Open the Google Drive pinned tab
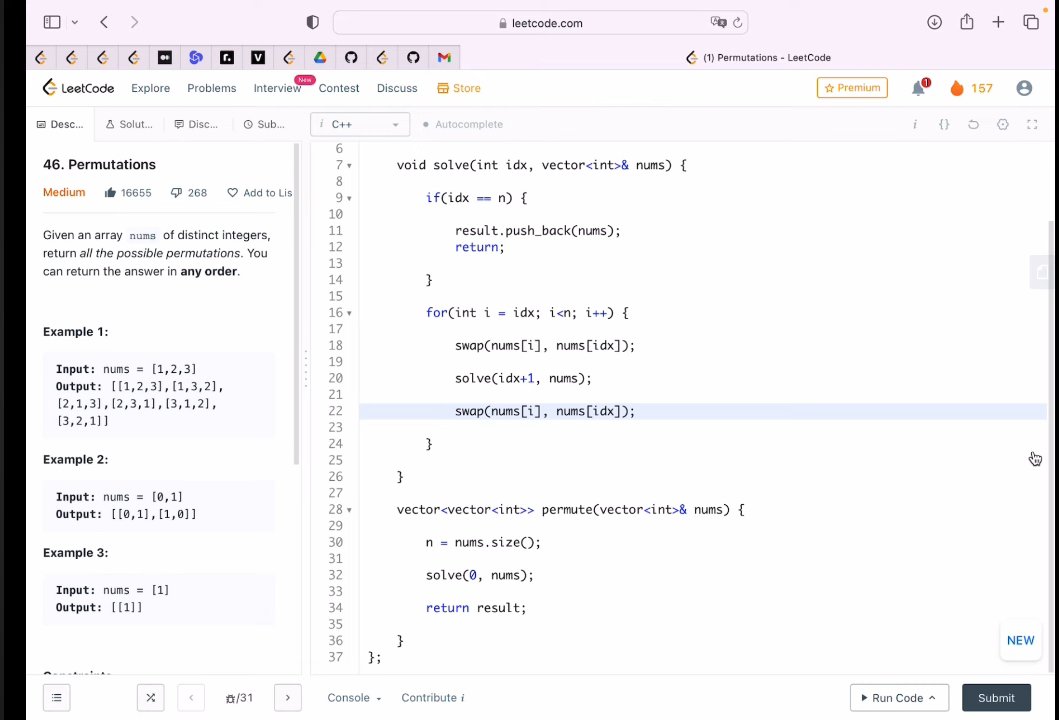 pos(320,58)
